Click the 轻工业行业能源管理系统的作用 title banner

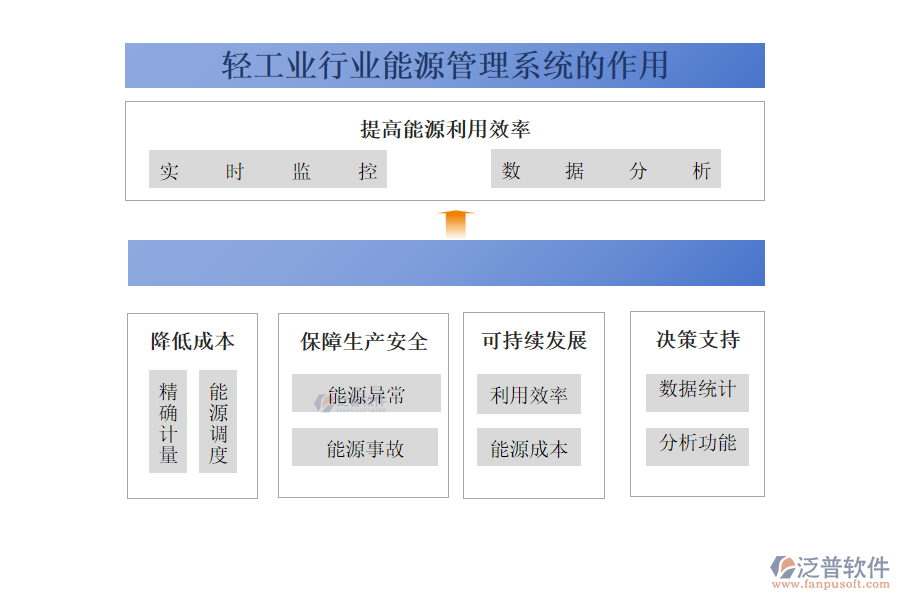[444, 66]
